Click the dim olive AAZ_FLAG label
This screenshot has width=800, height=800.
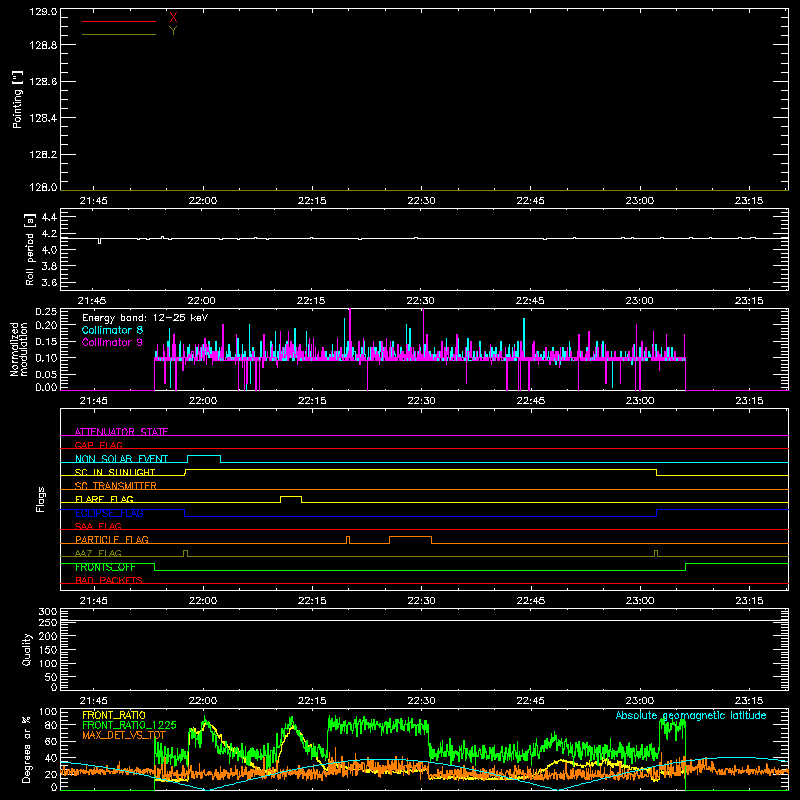[x=98, y=553]
